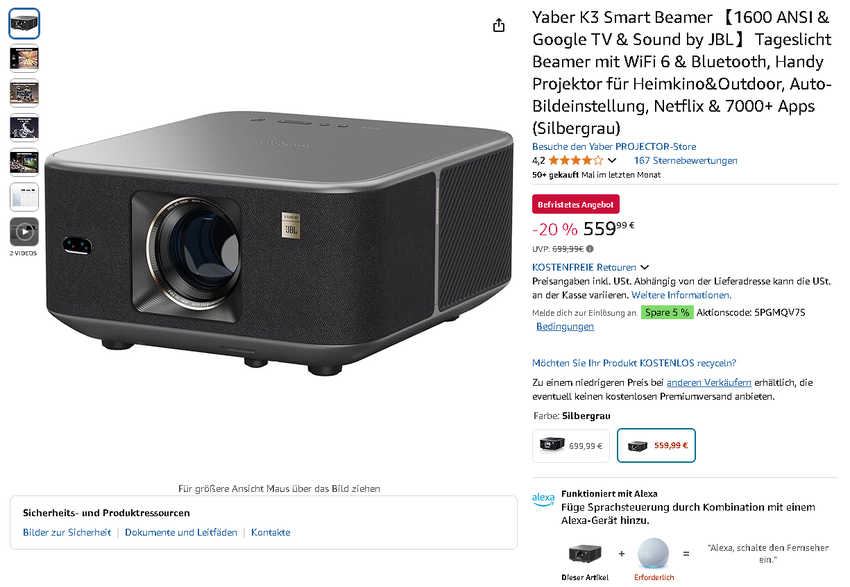Select the Silbergrau 559,99 € variant
850x587 pixels.
[656, 446]
